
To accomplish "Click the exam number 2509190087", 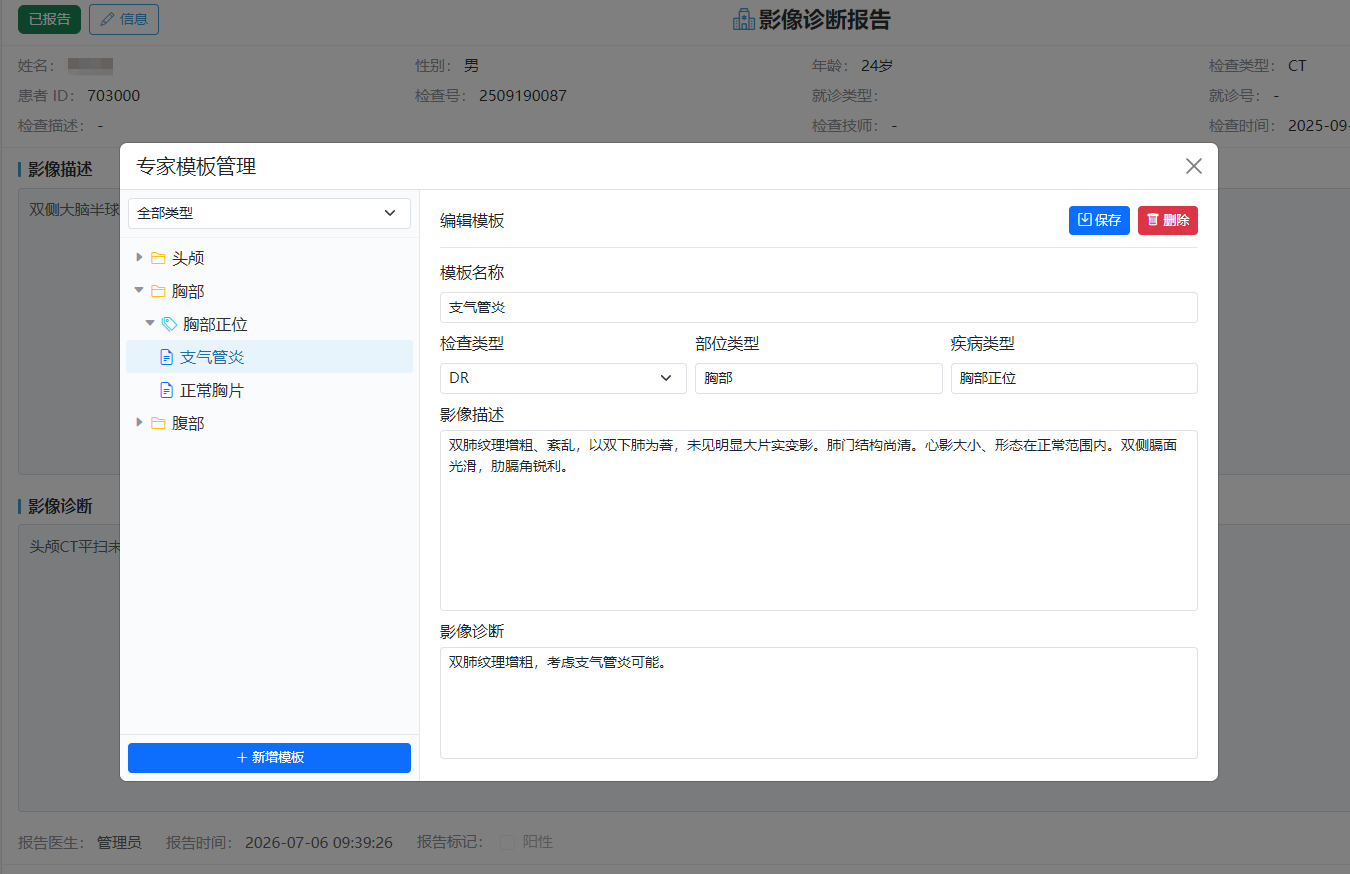I will 523,96.
